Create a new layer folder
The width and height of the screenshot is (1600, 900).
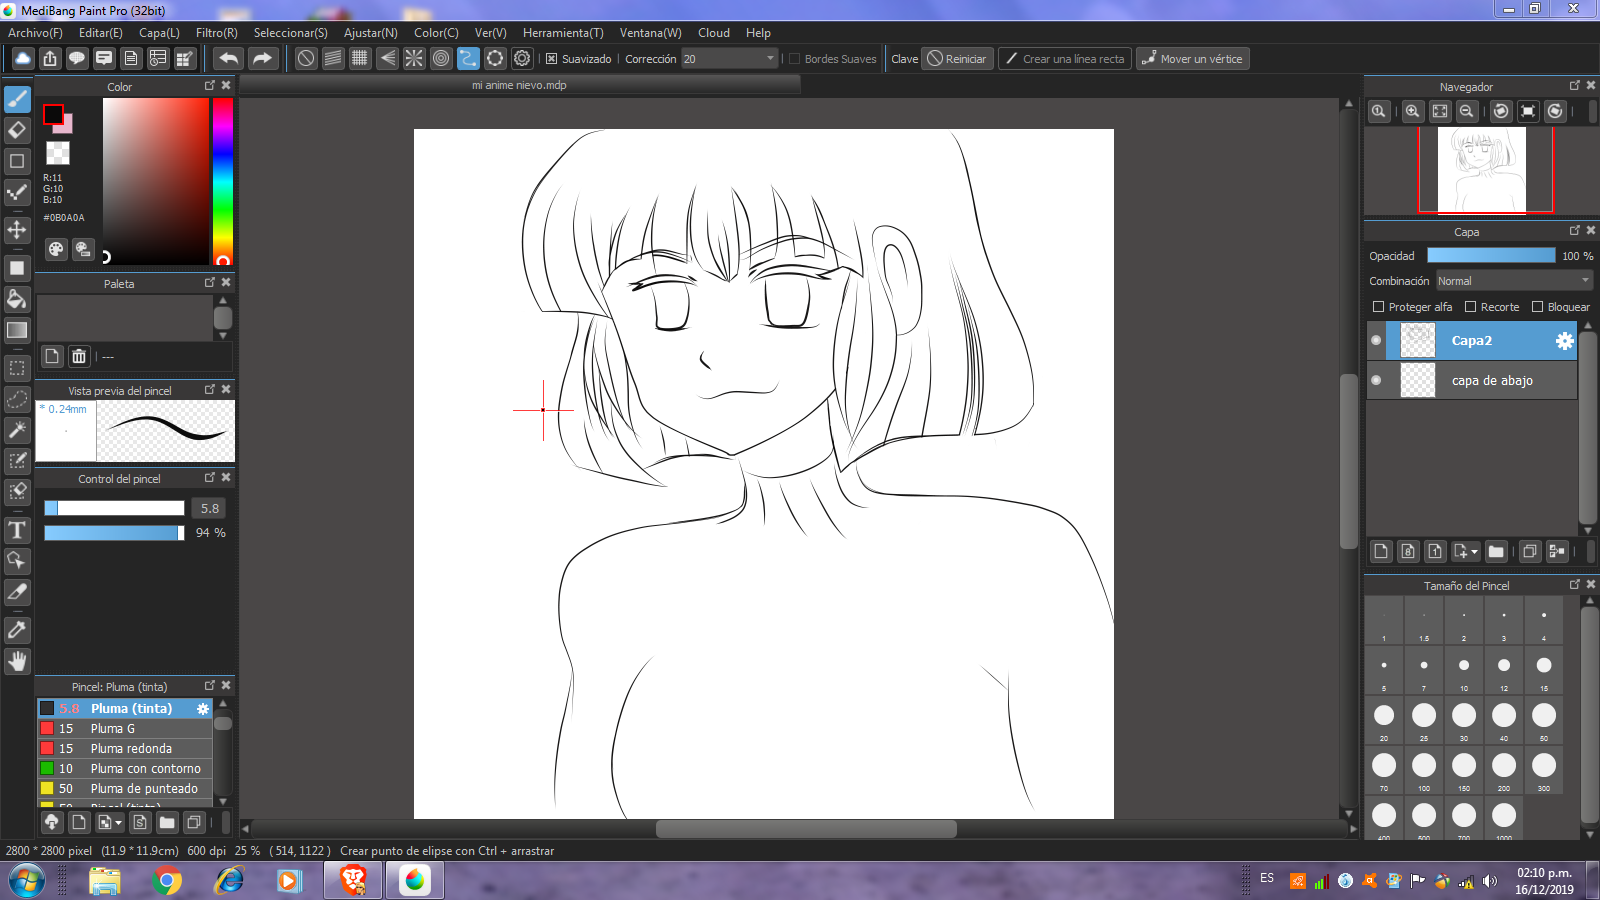tap(1496, 551)
